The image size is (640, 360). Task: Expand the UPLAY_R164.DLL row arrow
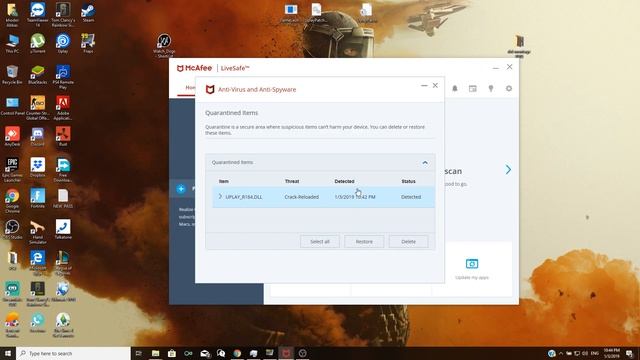click(220, 197)
